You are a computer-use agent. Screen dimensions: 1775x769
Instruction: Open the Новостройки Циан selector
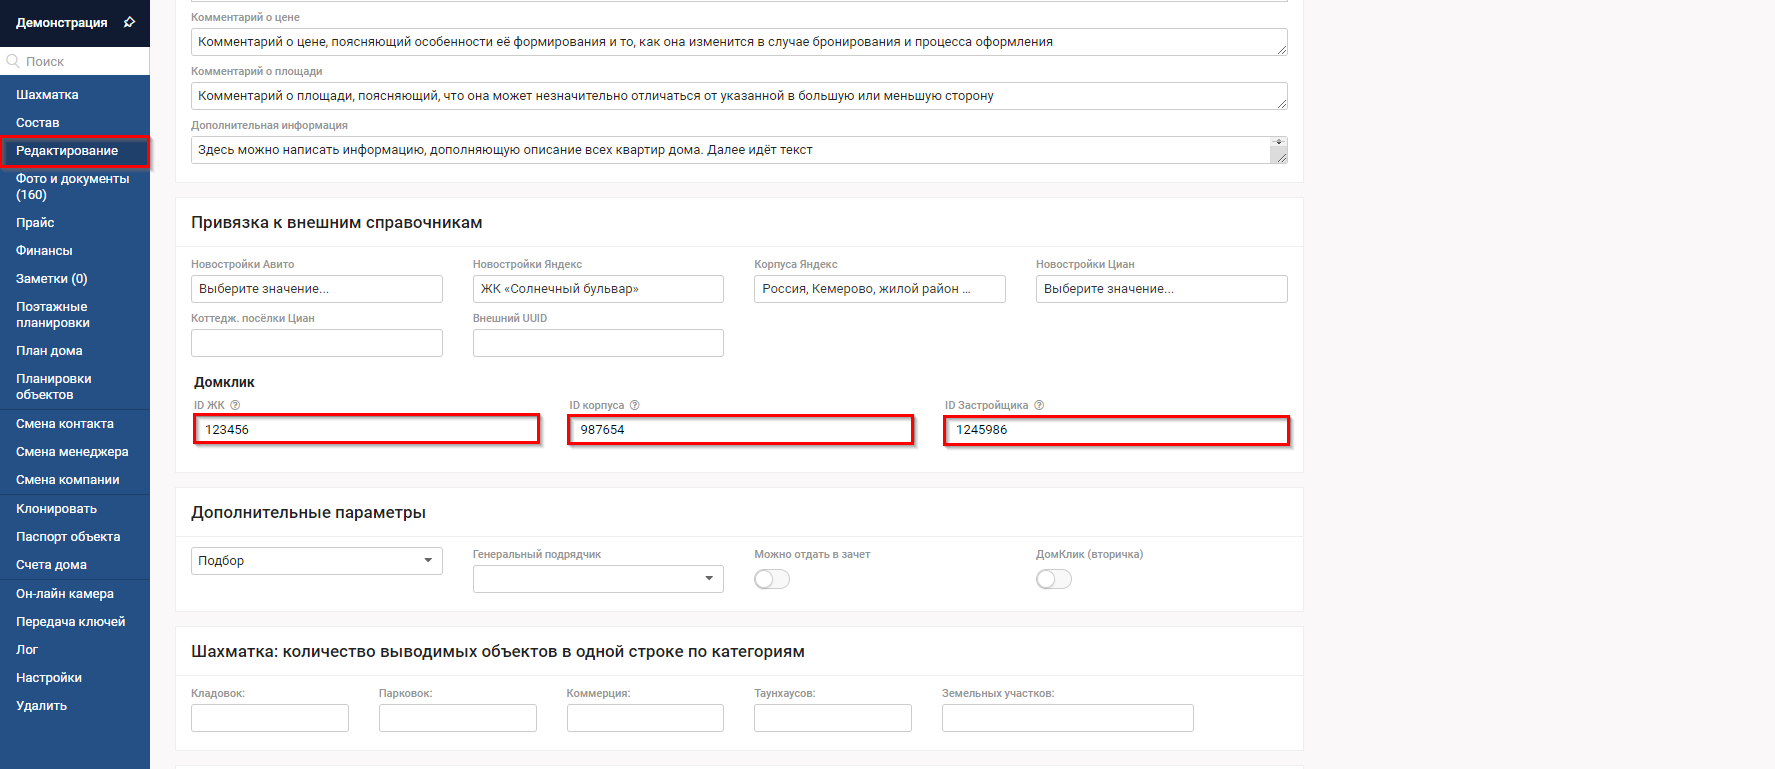tap(1160, 289)
